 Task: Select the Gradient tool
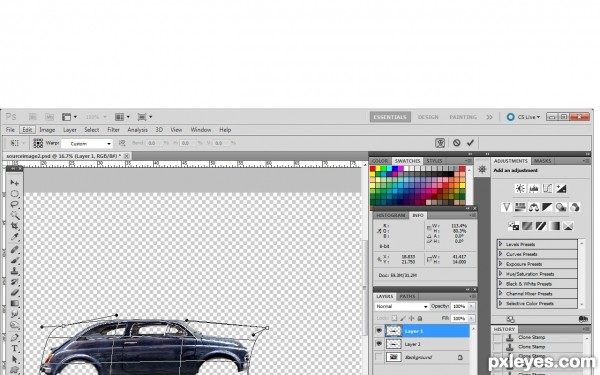[15, 303]
